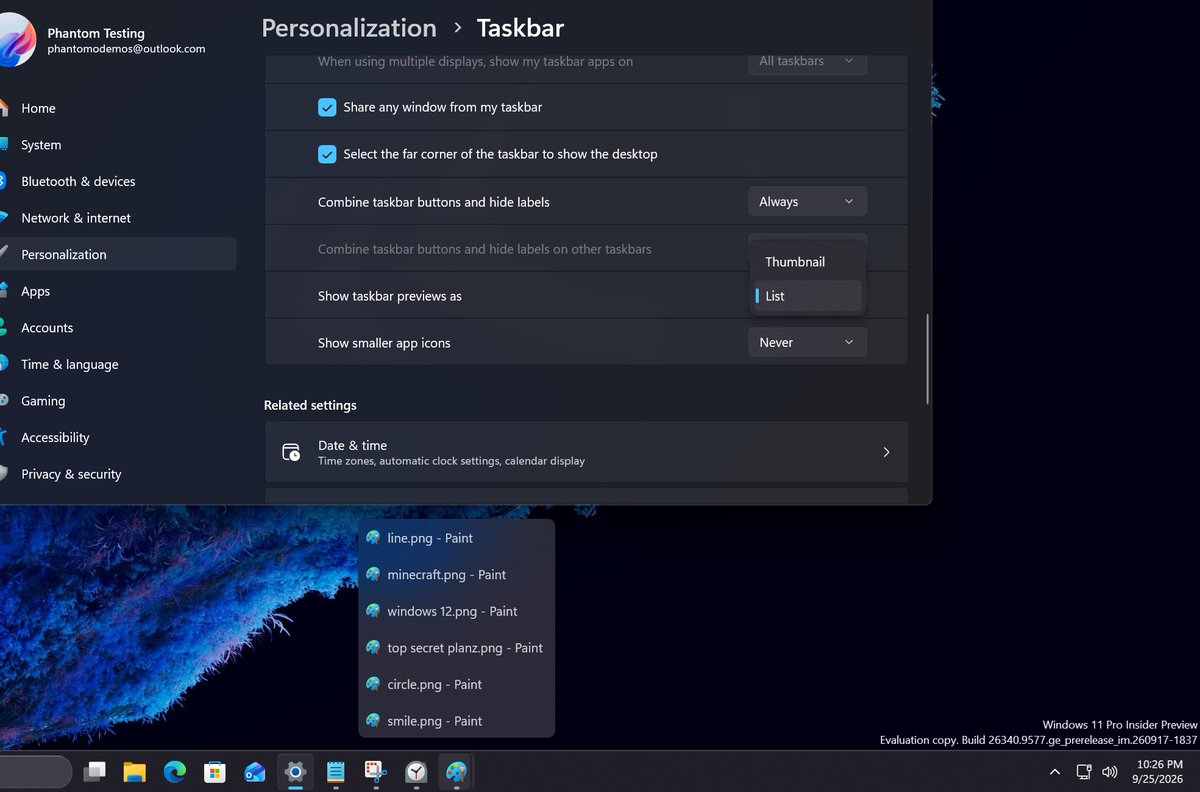Viewport: 1200px width, 792px height.
Task: Open Apps settings category
Action: [118, 291]
